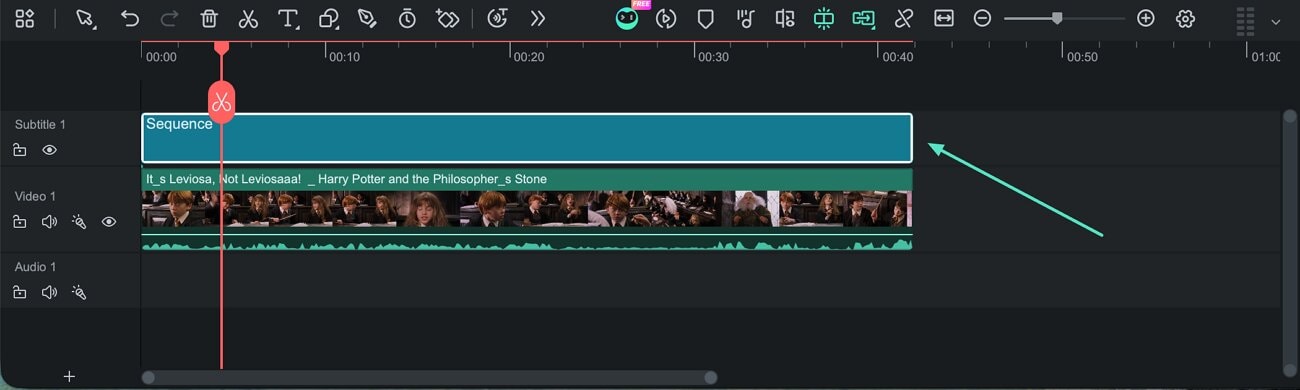Click the 00:20 ruler mark

[529, 57]
